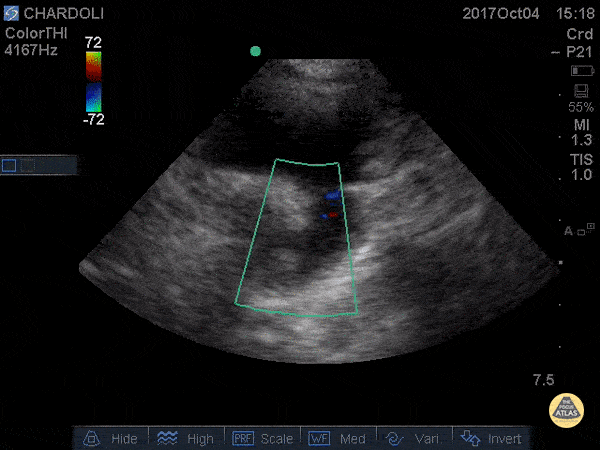Click the P21 transducer label

tap(579, 51)
